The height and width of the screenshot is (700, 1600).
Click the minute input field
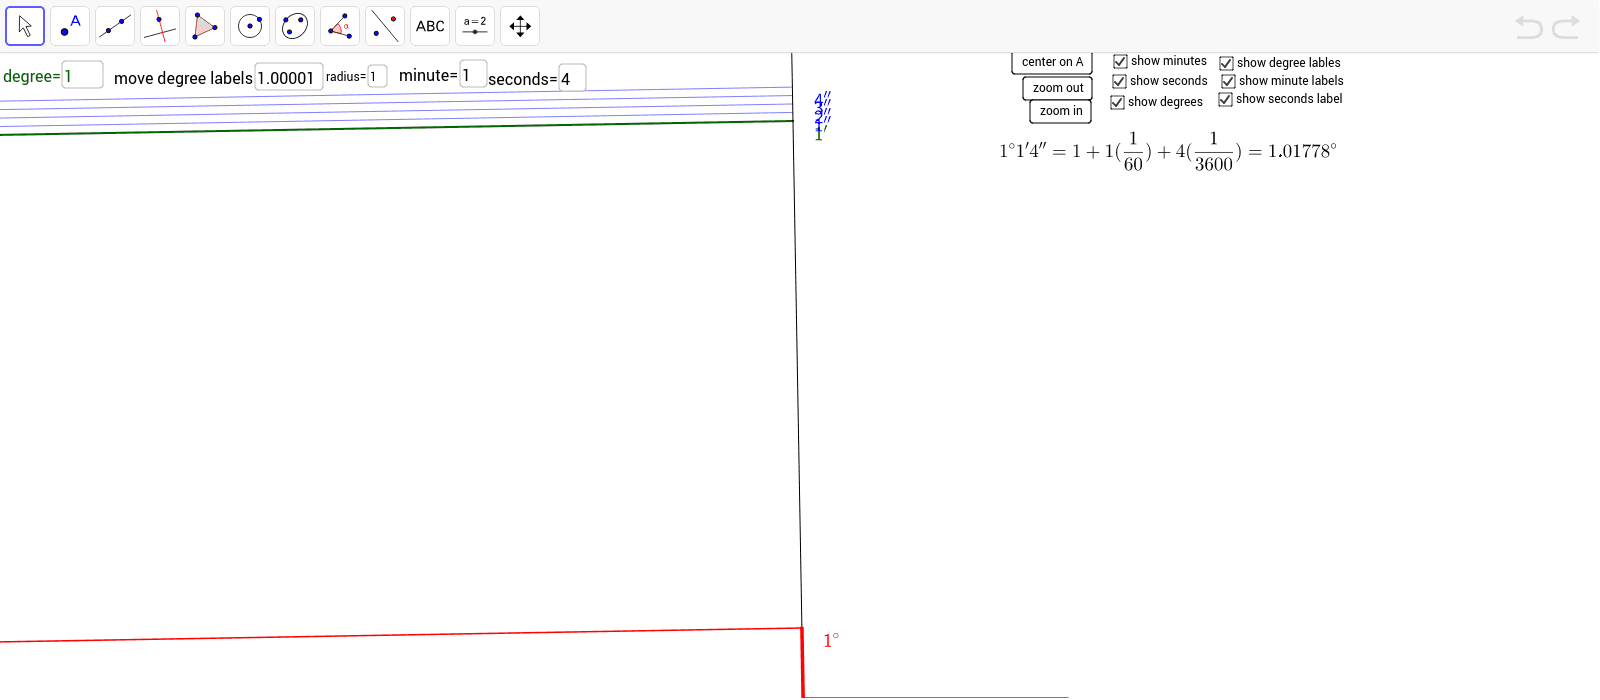point(473,74)
